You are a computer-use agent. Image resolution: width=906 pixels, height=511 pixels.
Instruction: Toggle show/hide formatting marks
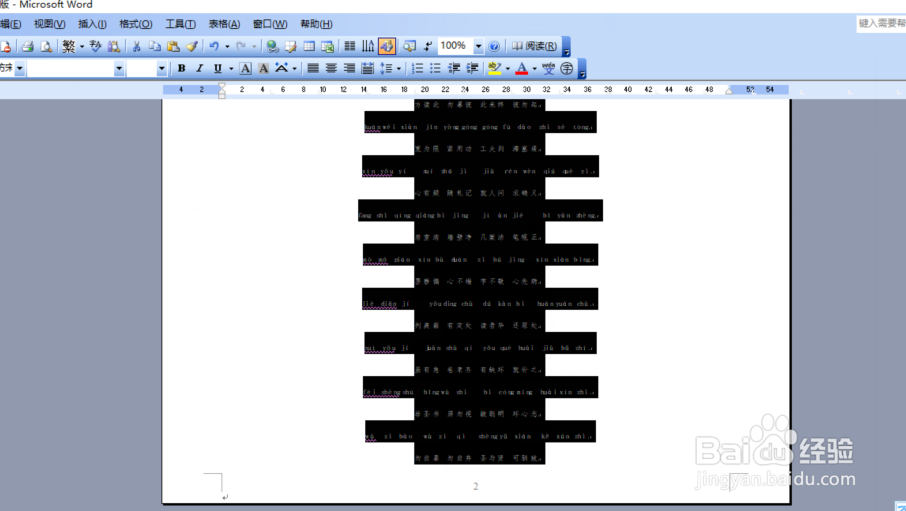coord(428,46)
